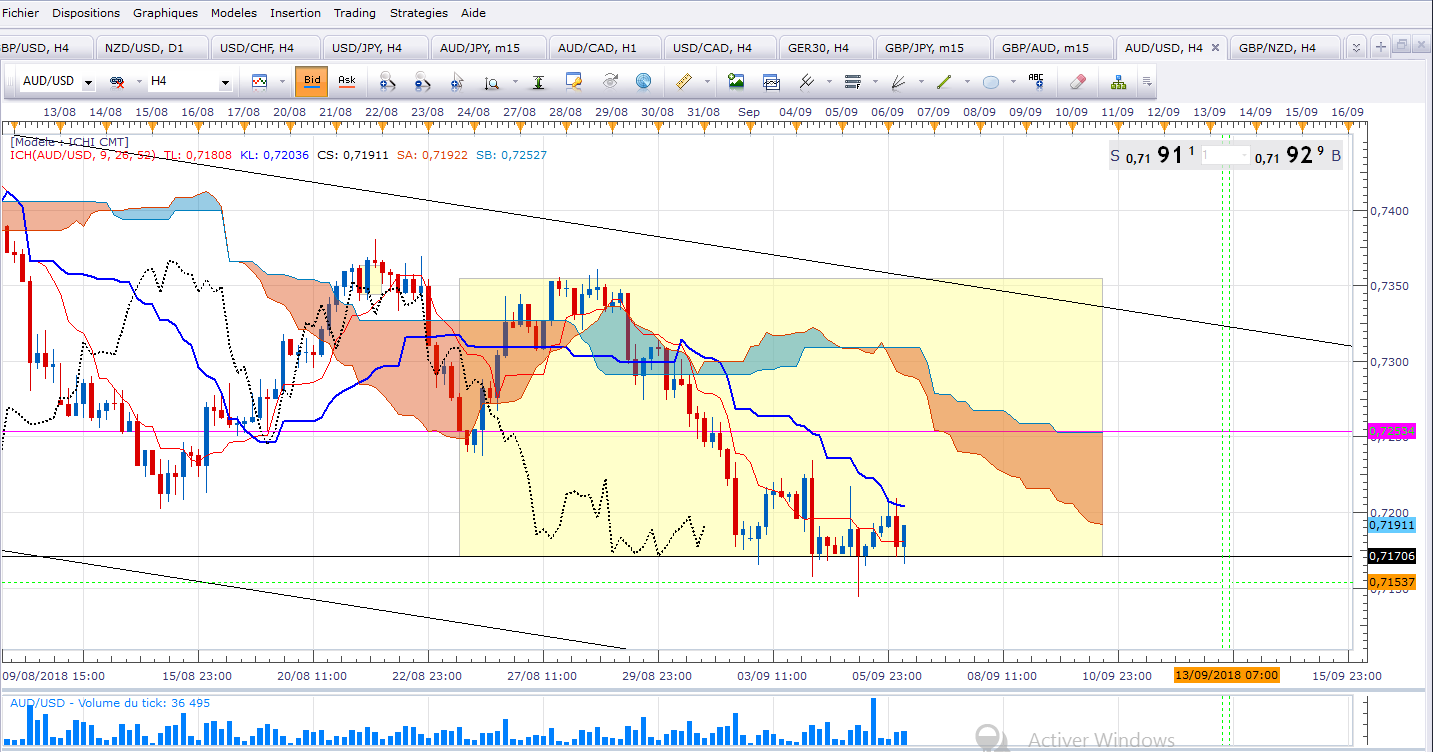
Task: Expand the fan lines dropdown arrow
Action: pyautogui.click(x=921, y=81)
